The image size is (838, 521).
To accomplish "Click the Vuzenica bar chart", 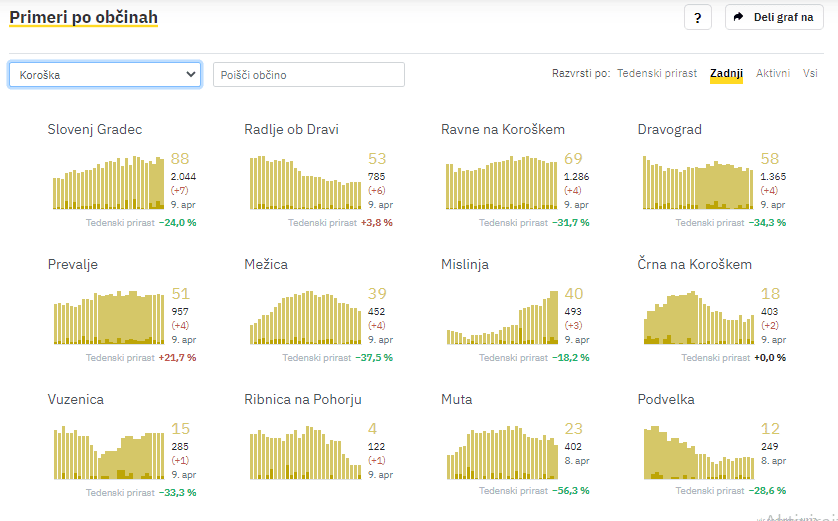I will [108, 453].
